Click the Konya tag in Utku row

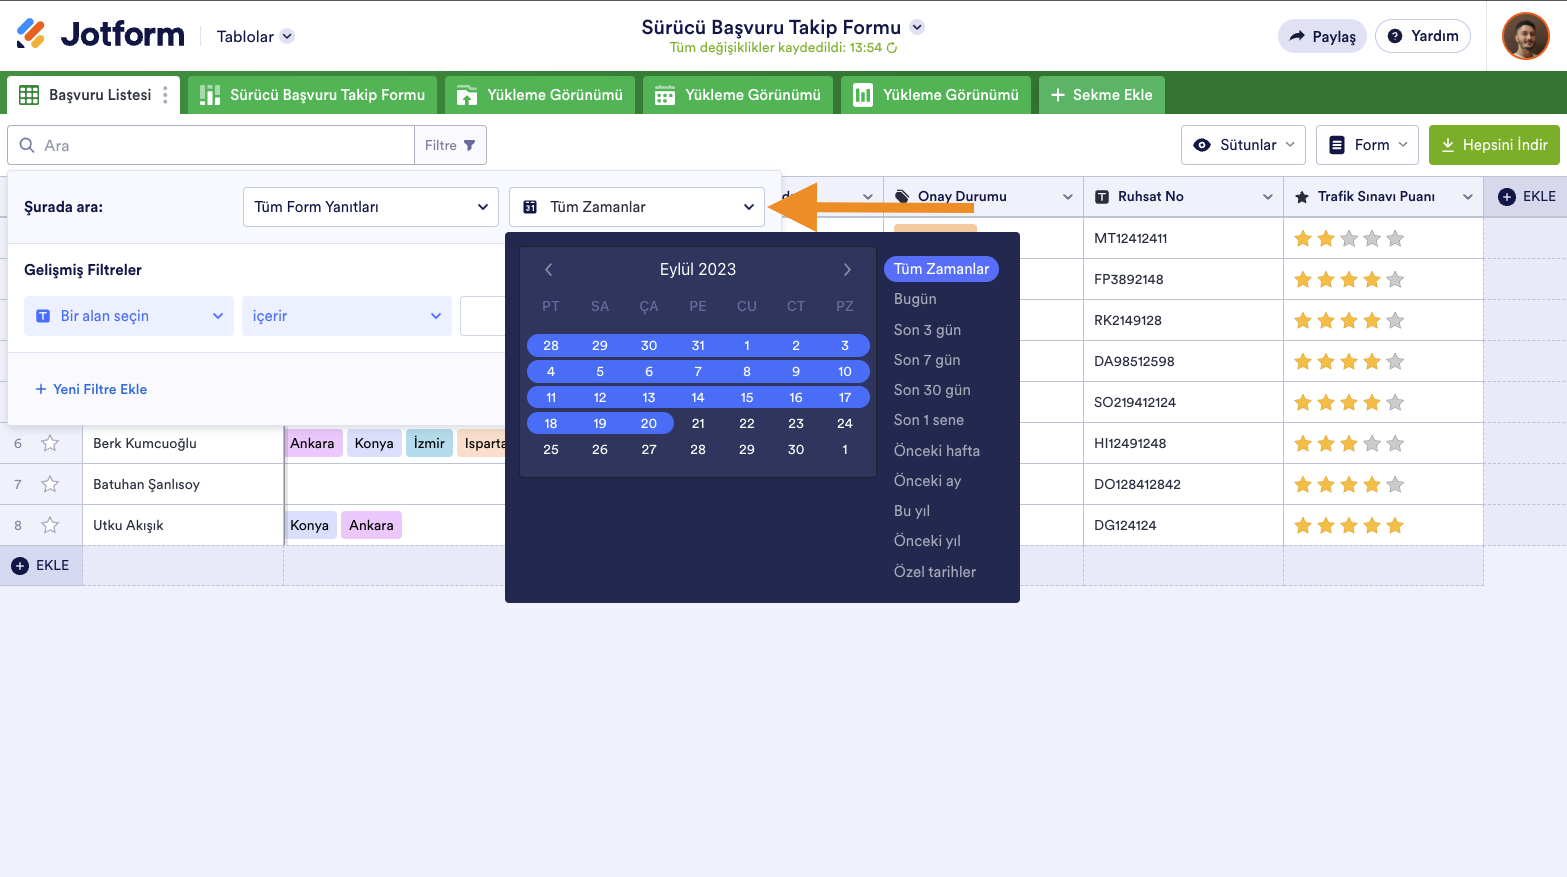click(x=309, y=525)
